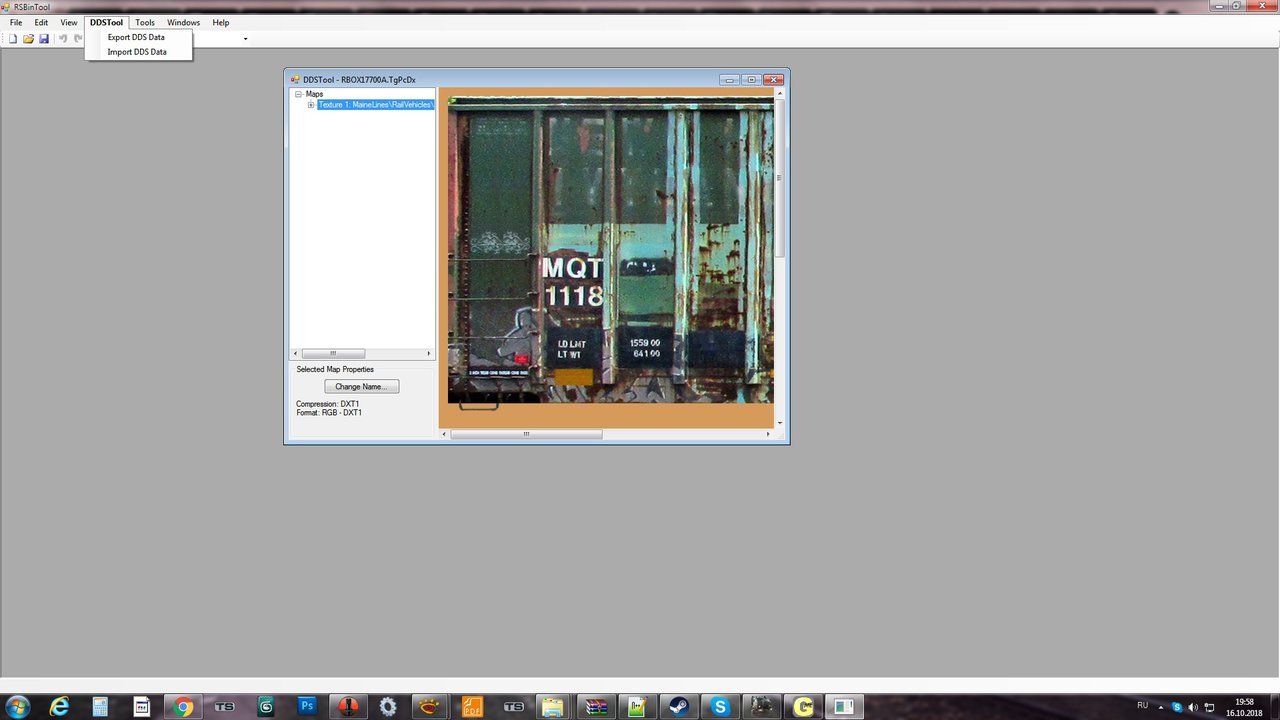Open Skype from the taskbar
The height and width of the screenshot is (720, 1280).
720,706
